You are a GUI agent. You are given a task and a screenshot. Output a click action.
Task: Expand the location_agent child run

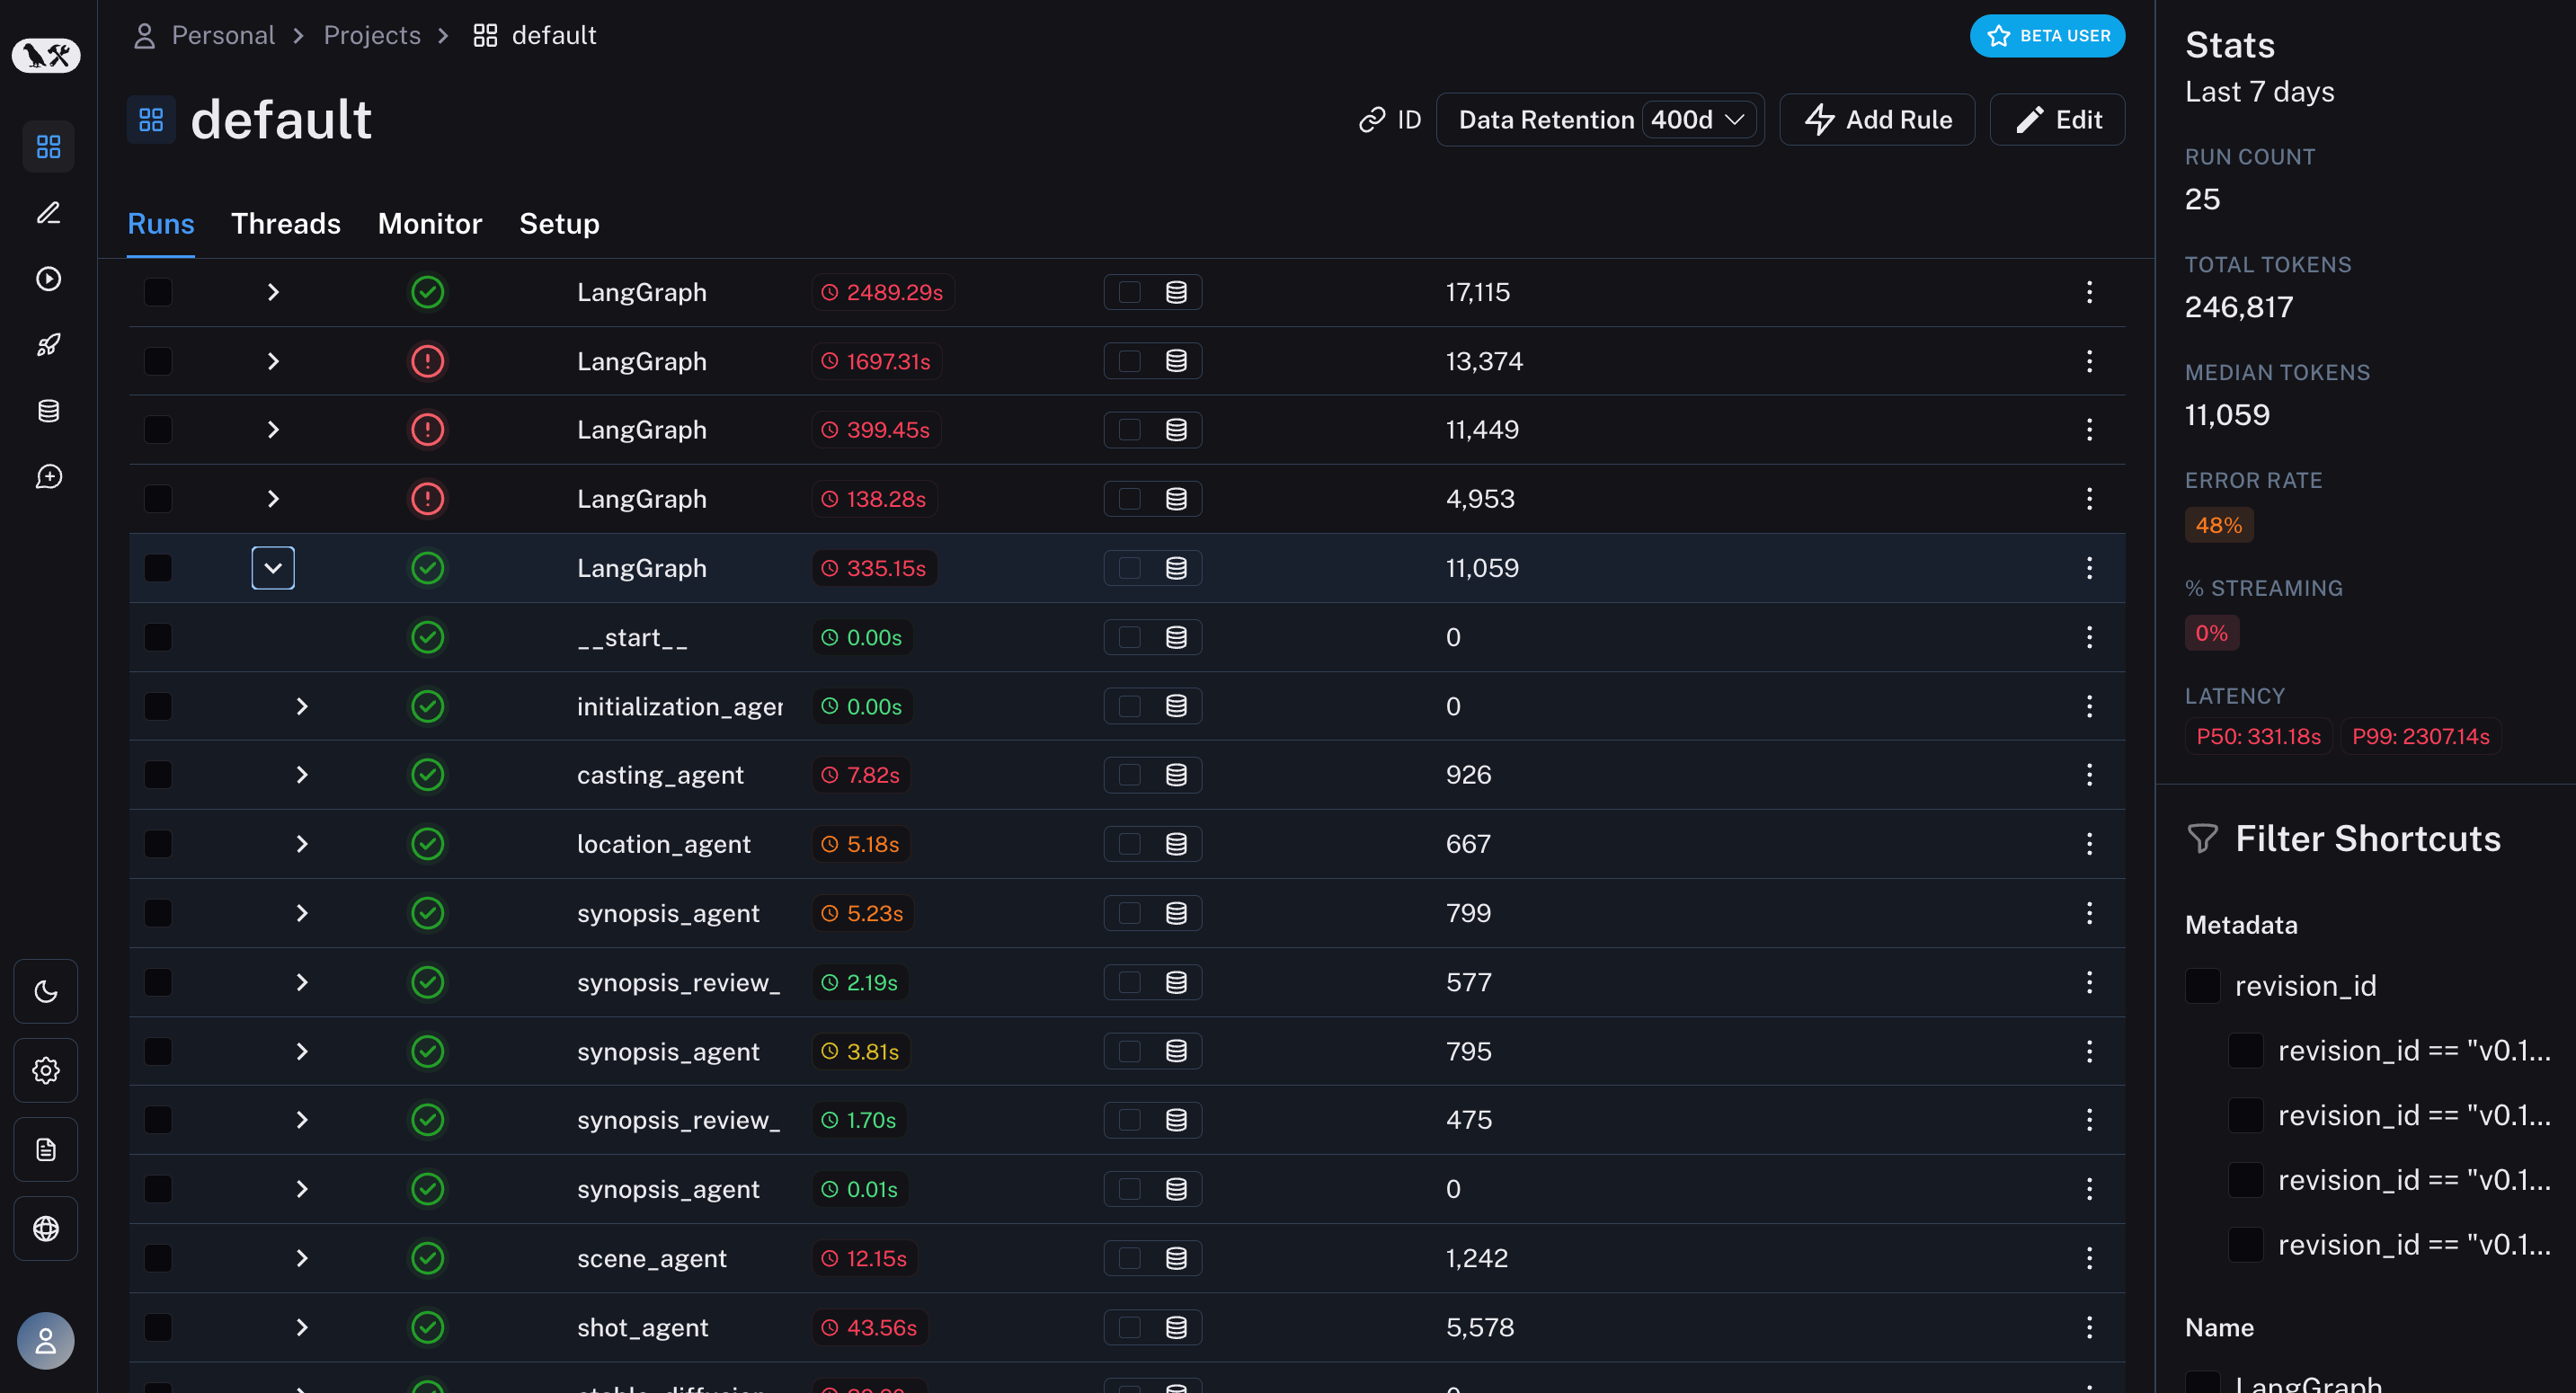click(x=302, y=844)
